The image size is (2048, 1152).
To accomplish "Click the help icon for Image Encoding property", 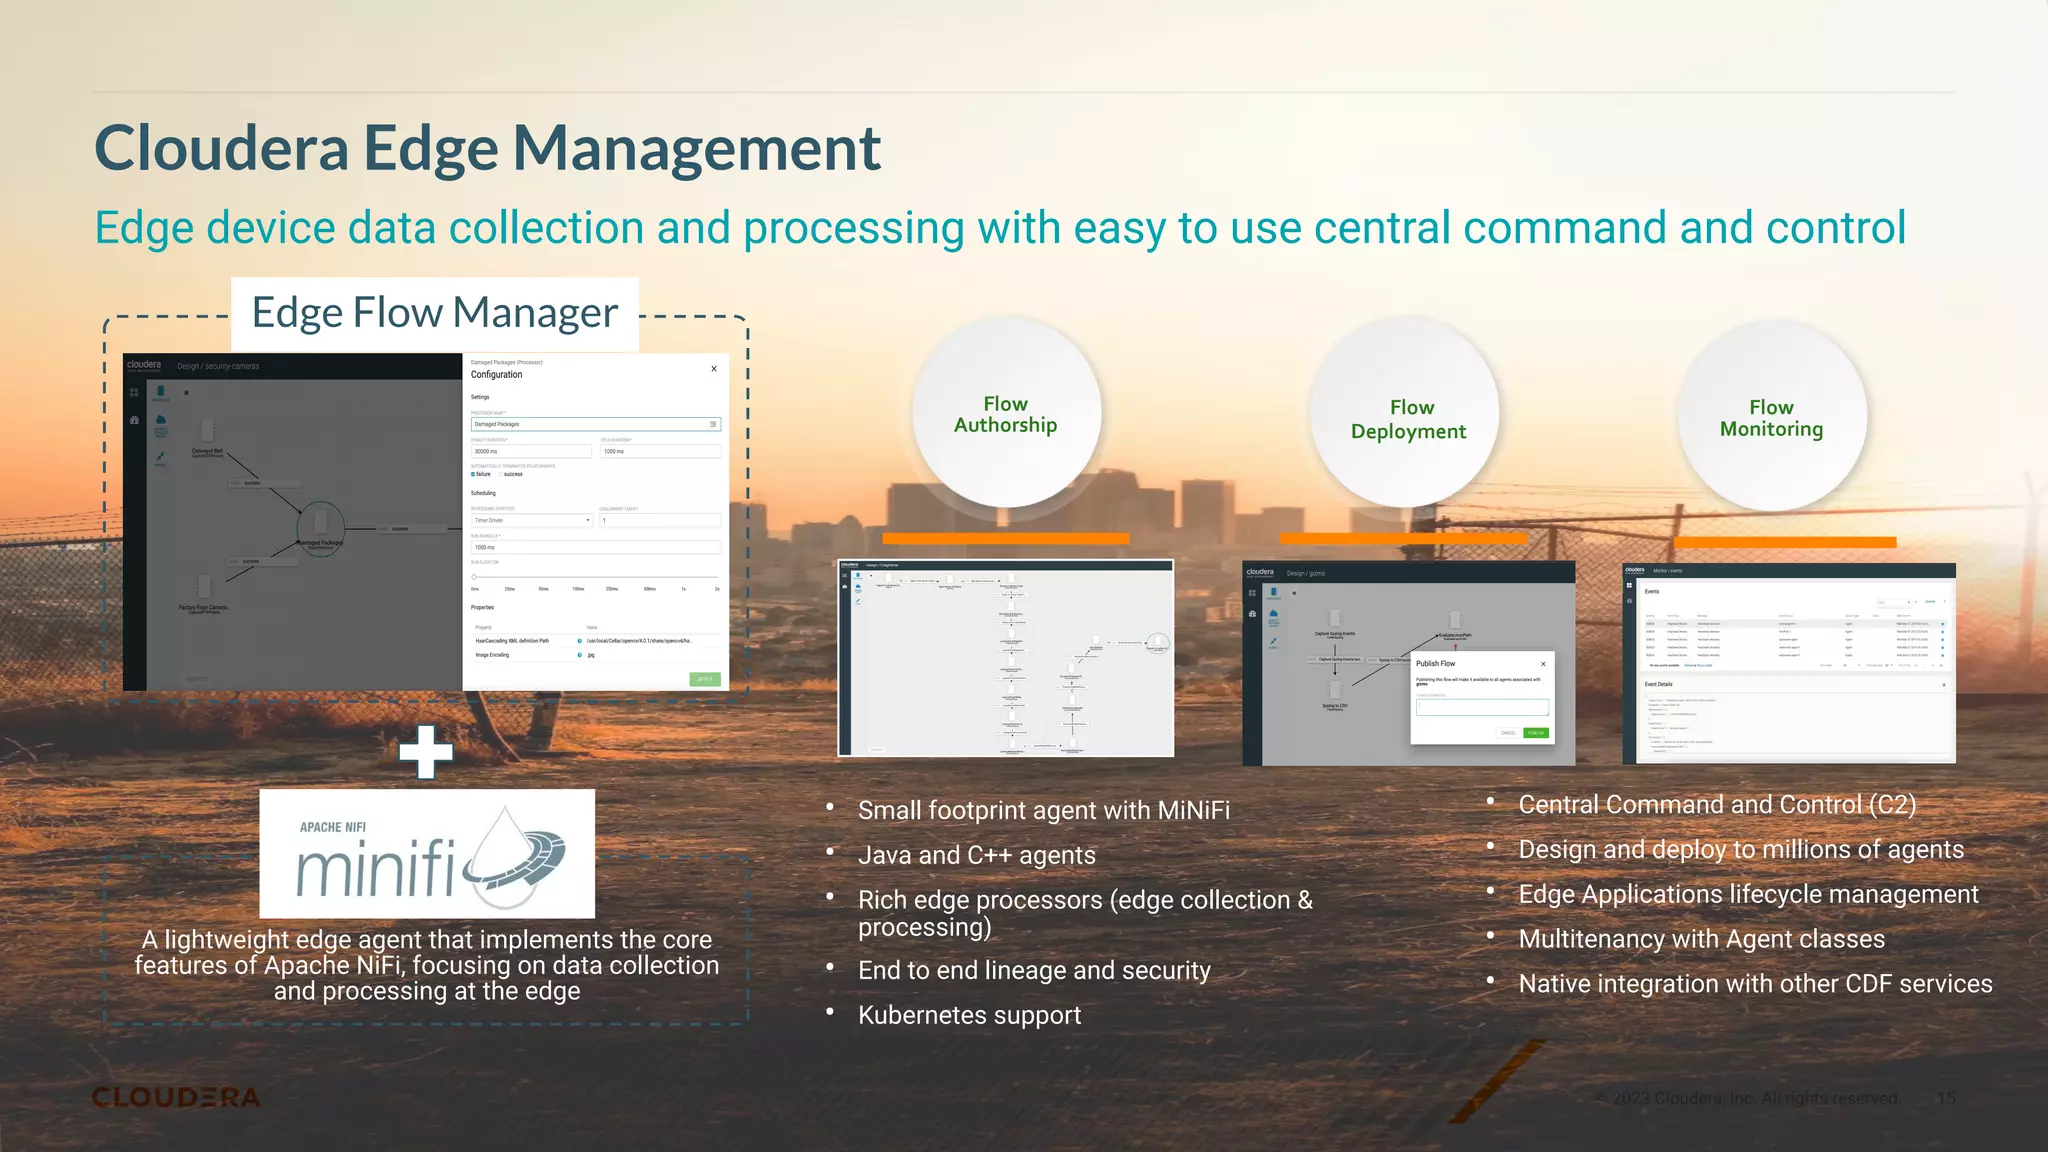I will click(579, 655).
